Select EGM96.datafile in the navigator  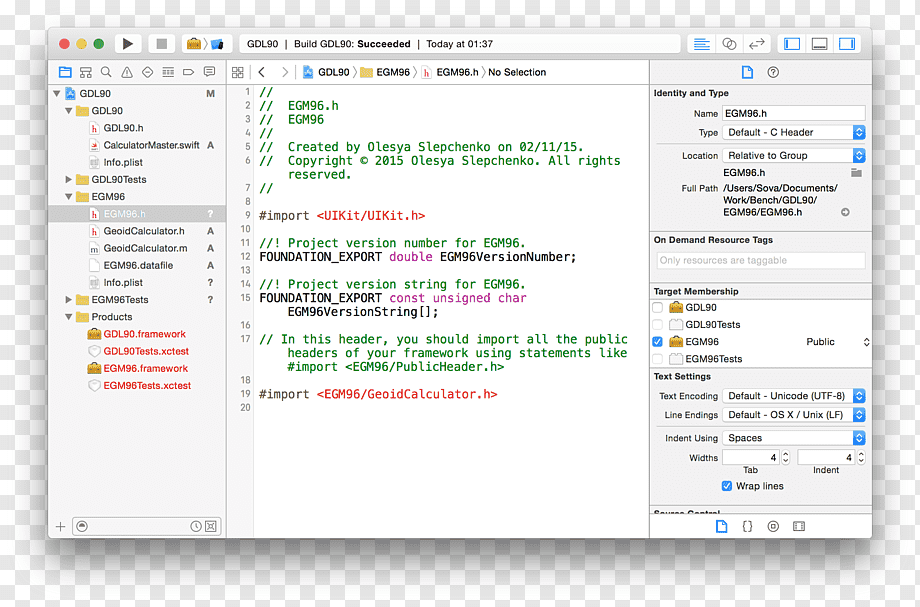(138, 265)
